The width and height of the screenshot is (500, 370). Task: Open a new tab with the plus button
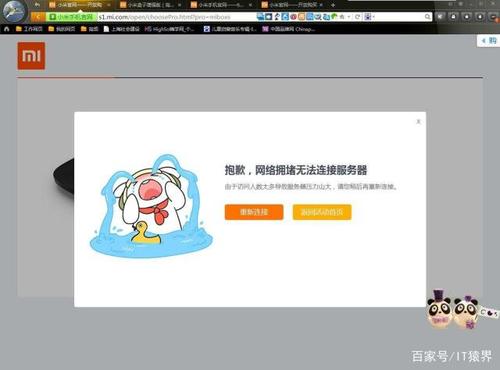333,5
